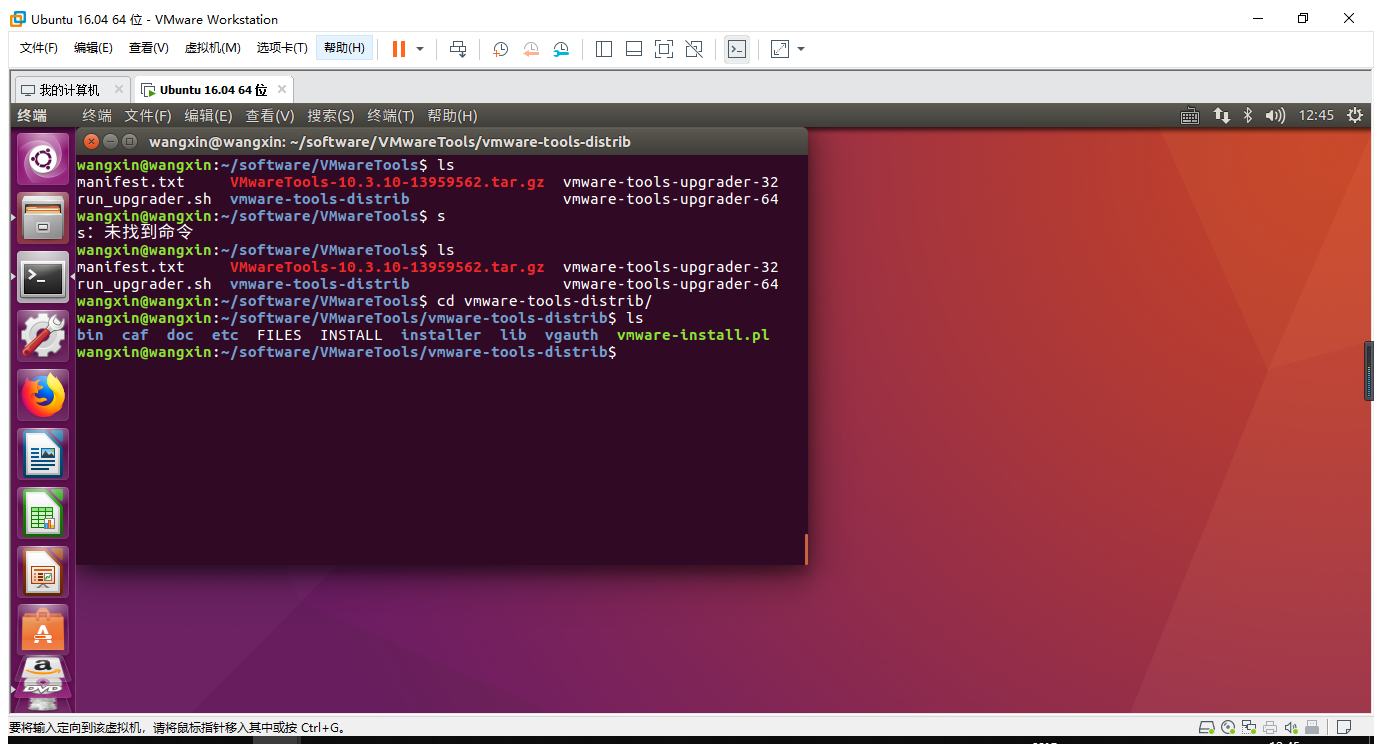
Task: Pause the virtual machine with the orange pause icon
Action: click(398, 49)
